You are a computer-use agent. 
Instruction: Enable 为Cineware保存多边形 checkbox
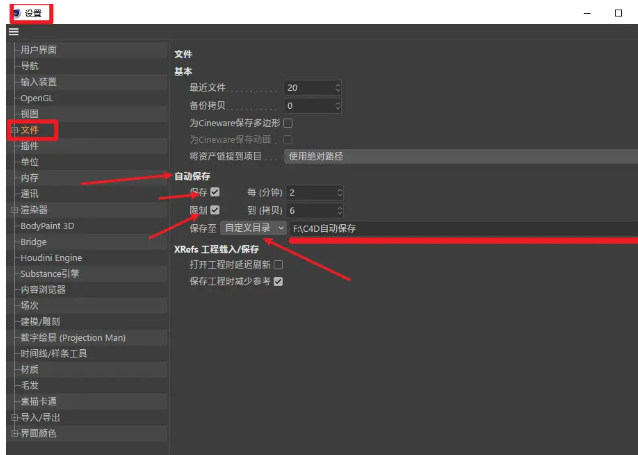(x=288, y=123)
